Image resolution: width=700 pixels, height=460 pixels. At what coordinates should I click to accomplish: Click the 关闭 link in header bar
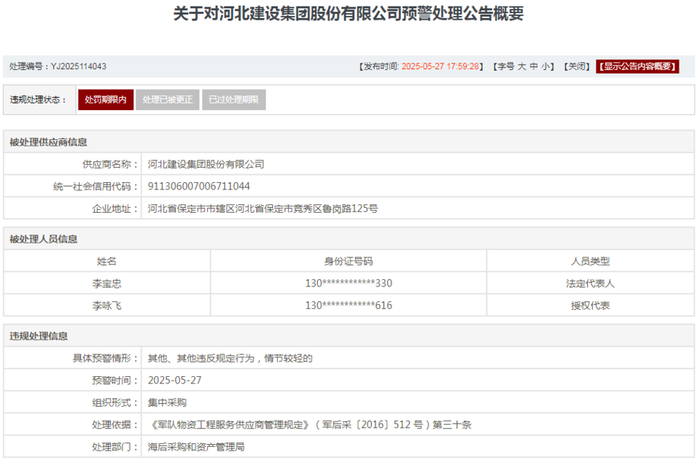(576, 67)
